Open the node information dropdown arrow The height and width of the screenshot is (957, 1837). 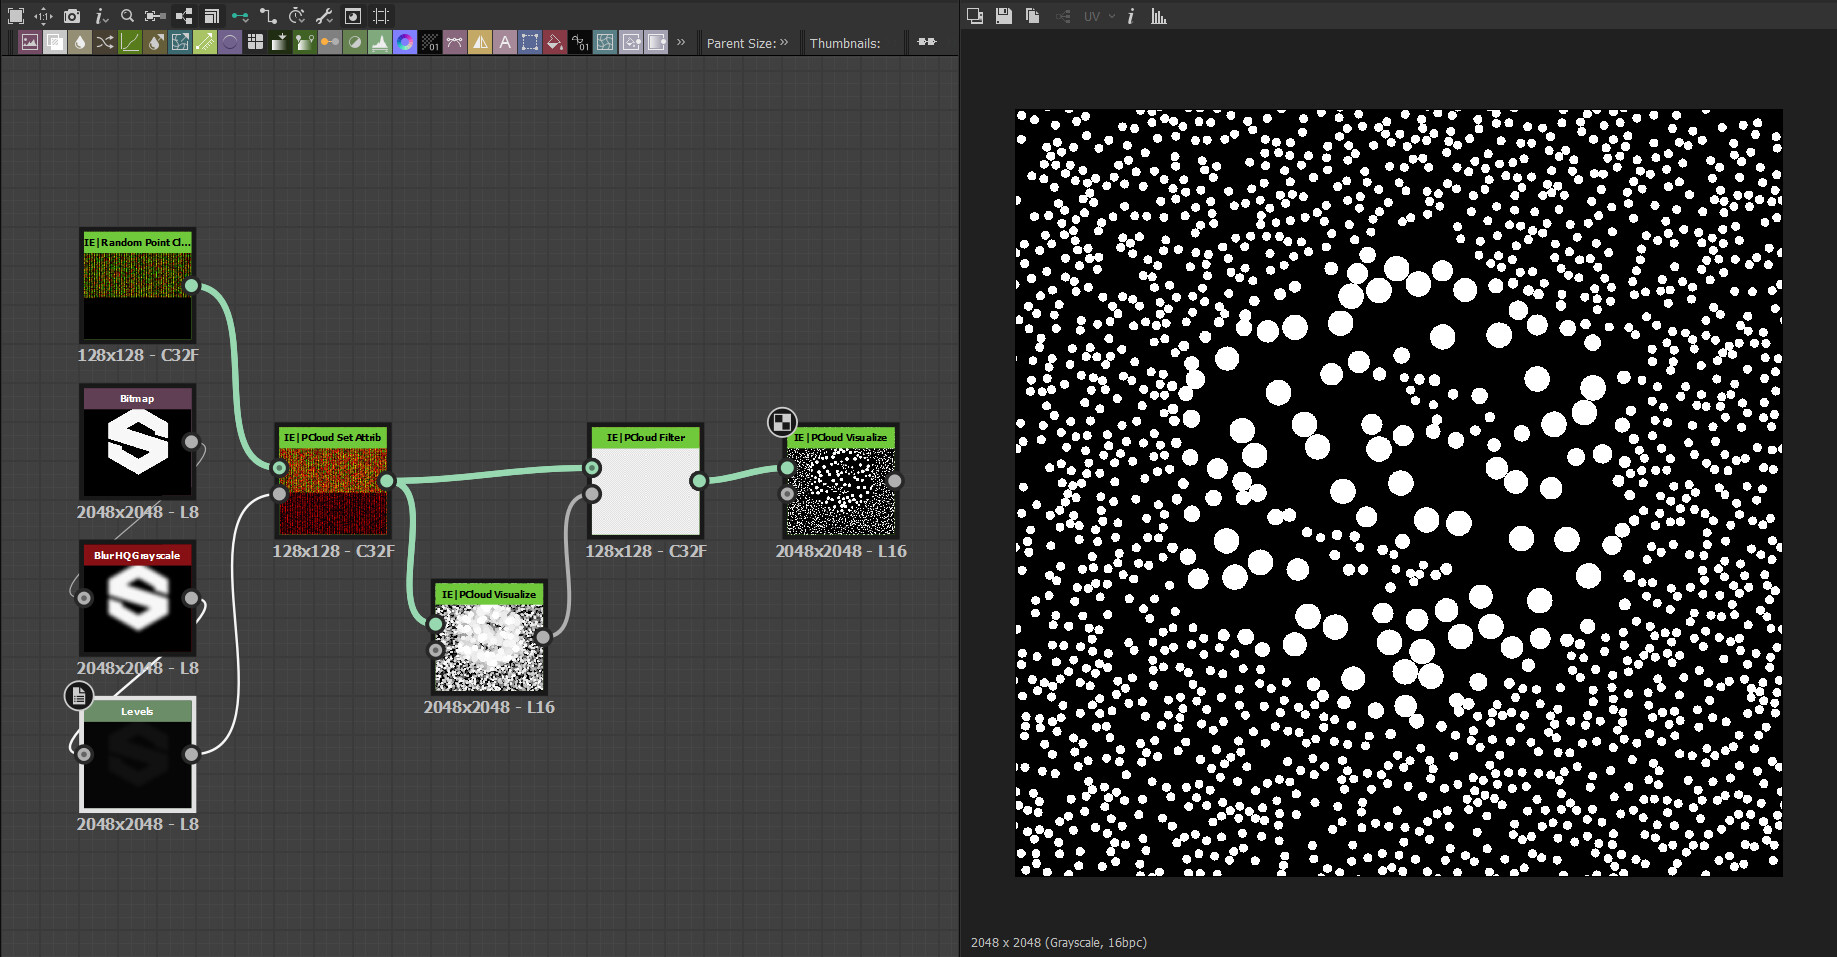click(105, 20)
